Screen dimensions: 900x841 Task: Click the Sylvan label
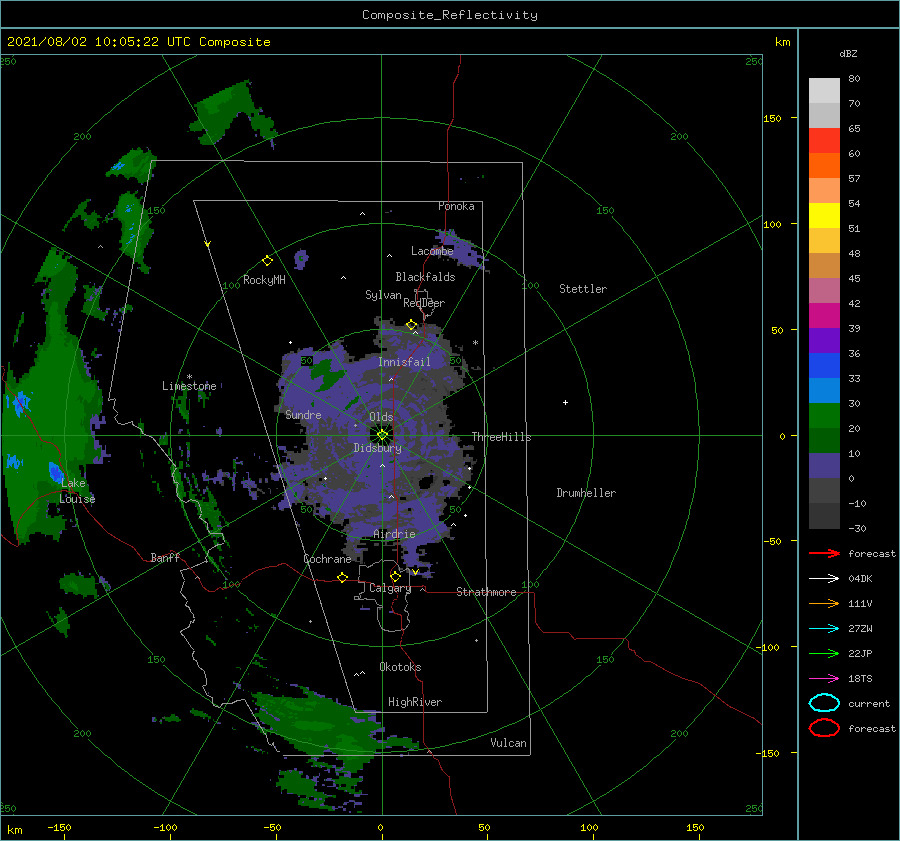(x=383, y=295)
